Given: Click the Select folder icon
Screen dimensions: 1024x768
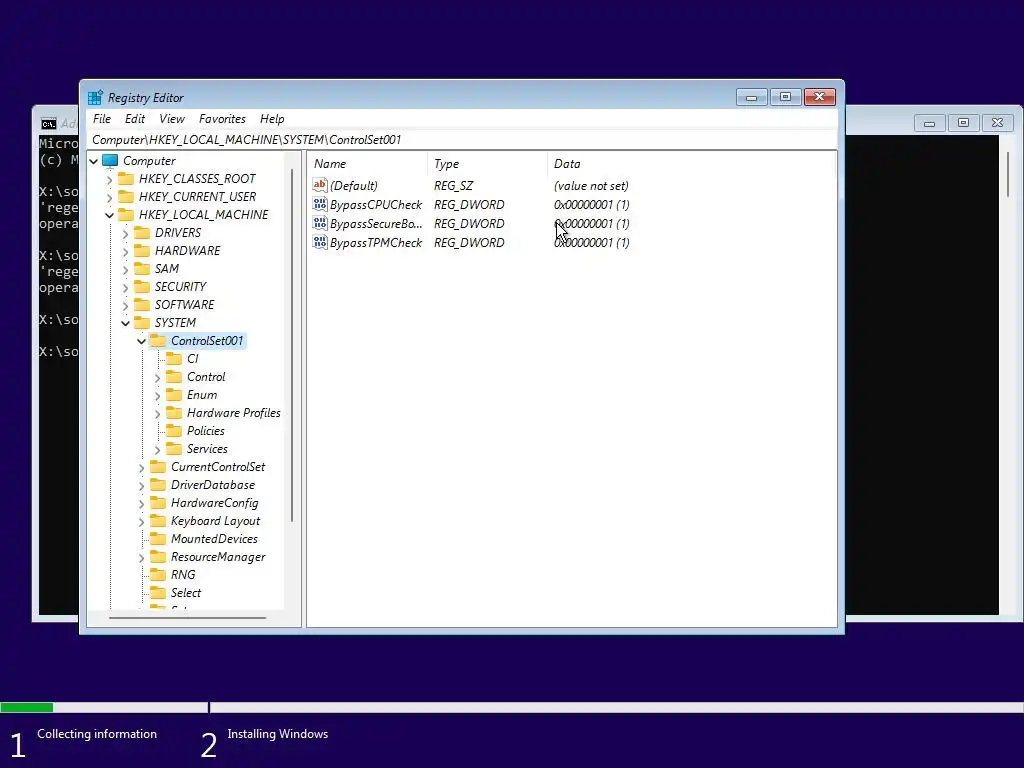Looking at the screenshot, I should 158,592.
